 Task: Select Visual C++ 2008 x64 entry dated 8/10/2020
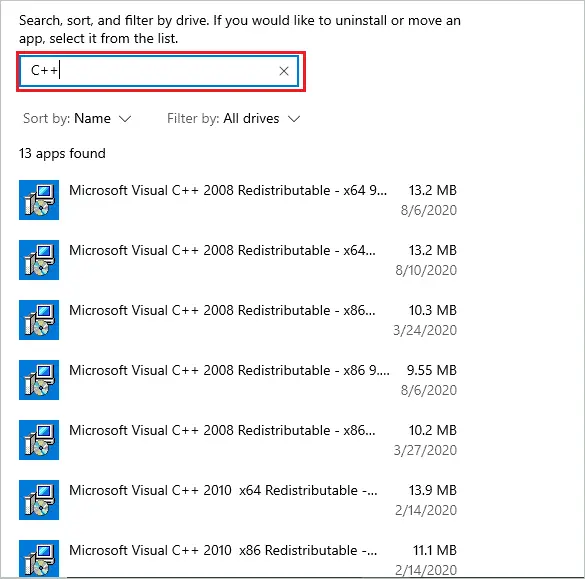(222, 250)
